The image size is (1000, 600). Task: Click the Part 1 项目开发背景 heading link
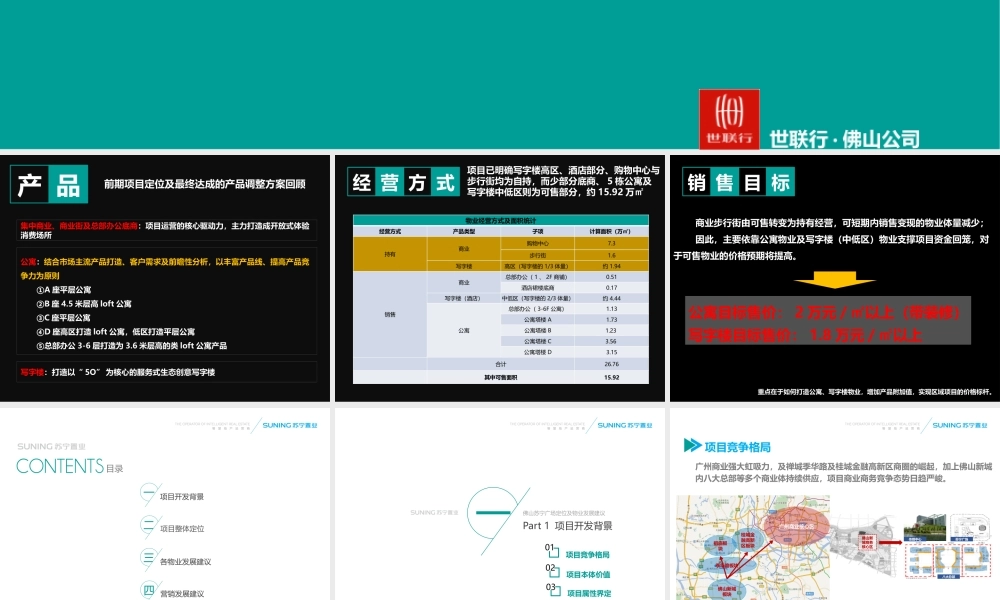568,526
